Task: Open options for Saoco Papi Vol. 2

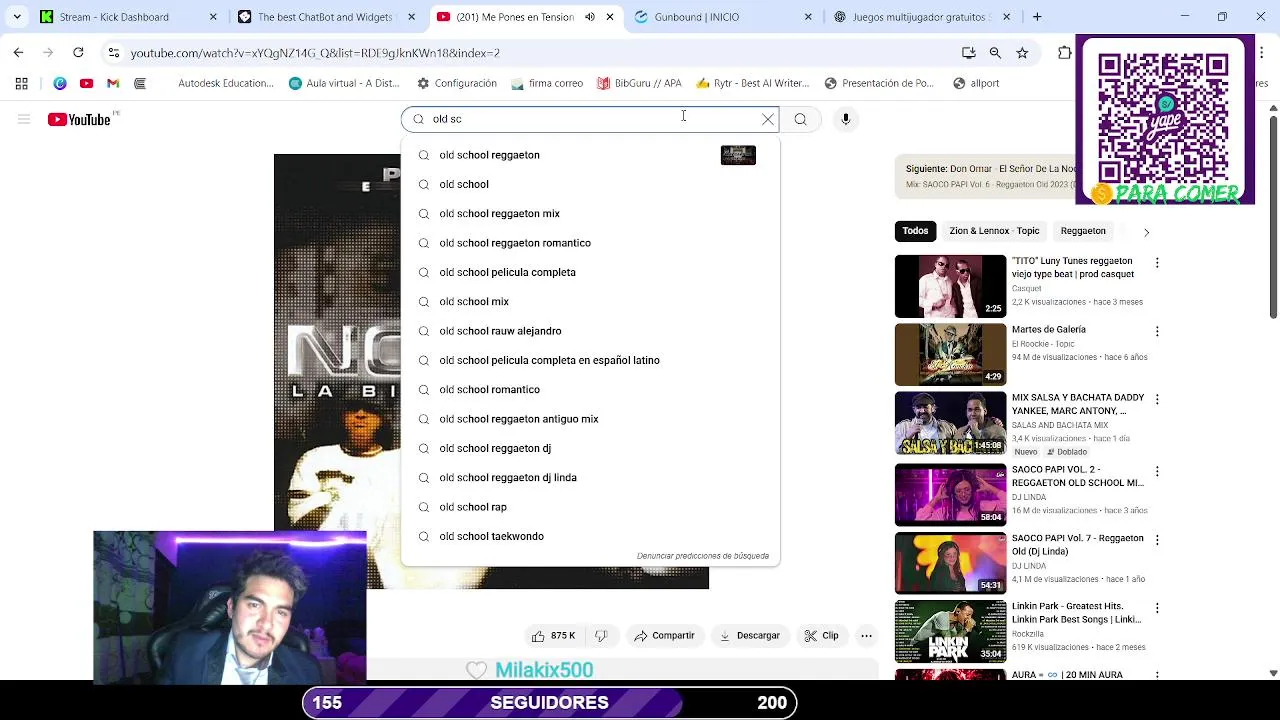Action: [x=1157, y=471]
